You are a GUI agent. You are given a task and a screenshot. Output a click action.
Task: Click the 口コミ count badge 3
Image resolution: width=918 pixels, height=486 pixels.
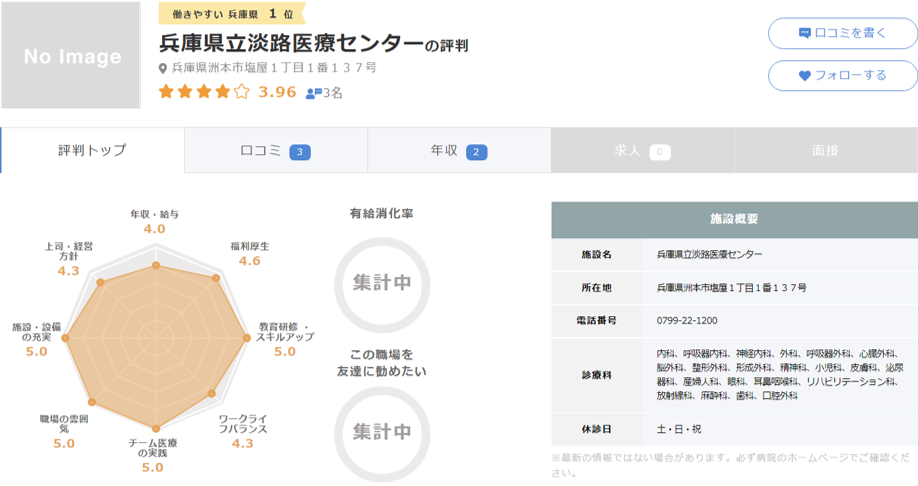pyautogui.click(x=300, y=152)
